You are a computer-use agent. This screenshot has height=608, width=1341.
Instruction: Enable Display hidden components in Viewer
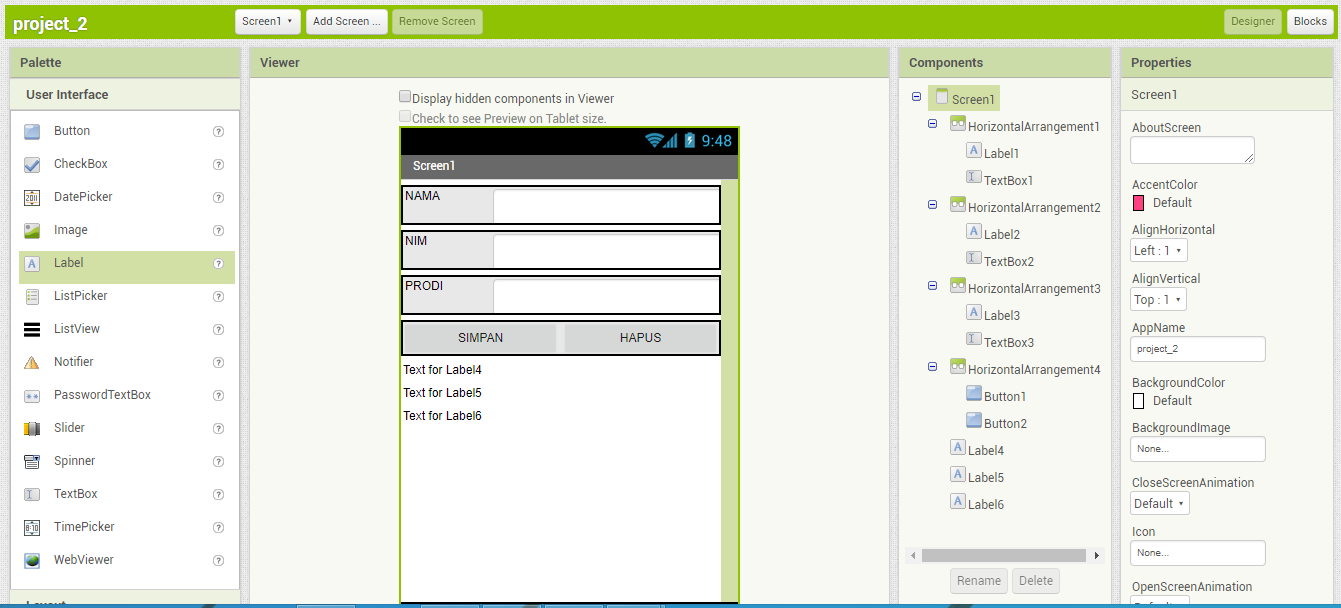point(405,96)
